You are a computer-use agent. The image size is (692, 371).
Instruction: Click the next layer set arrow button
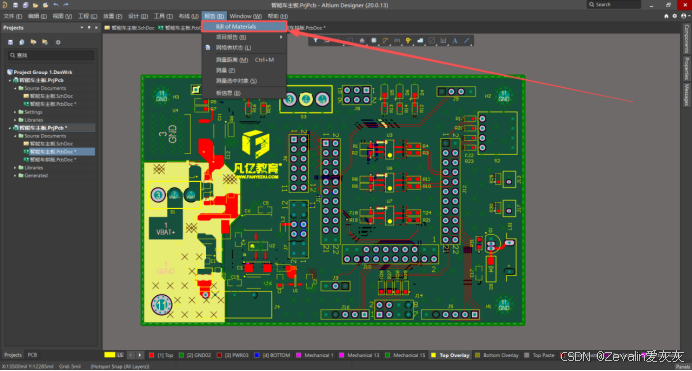tap(140, 355)
